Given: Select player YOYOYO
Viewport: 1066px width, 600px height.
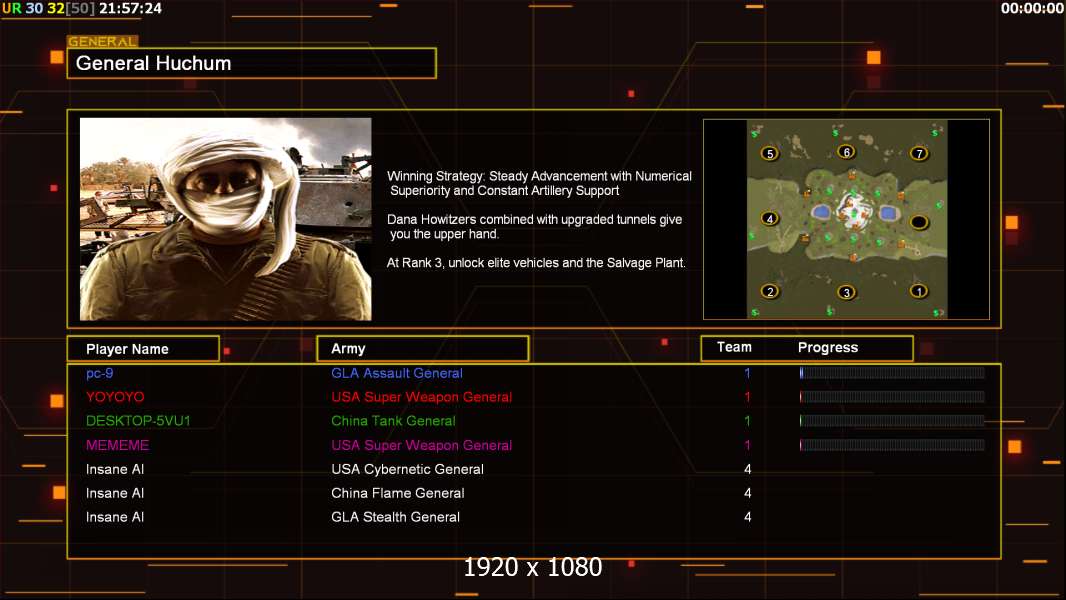Looking at the screenshot, I should click(x=115, y=397).
